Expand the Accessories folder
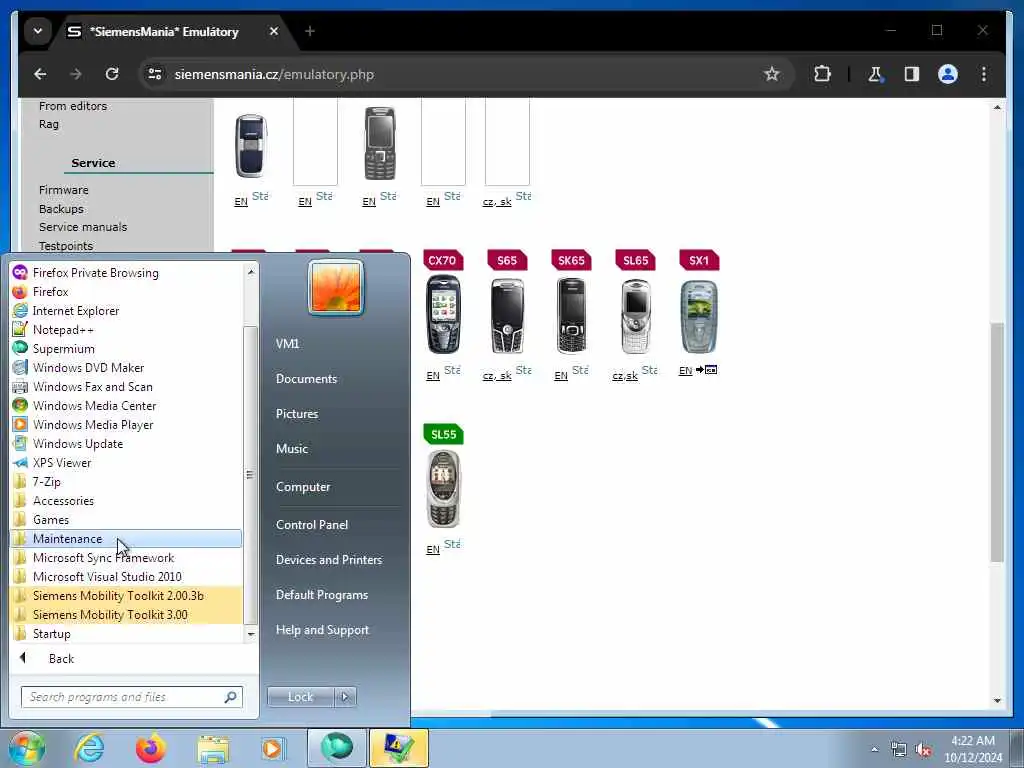Image resolution: width=1024 pixels, height=768 pixels. click(127, 501)
